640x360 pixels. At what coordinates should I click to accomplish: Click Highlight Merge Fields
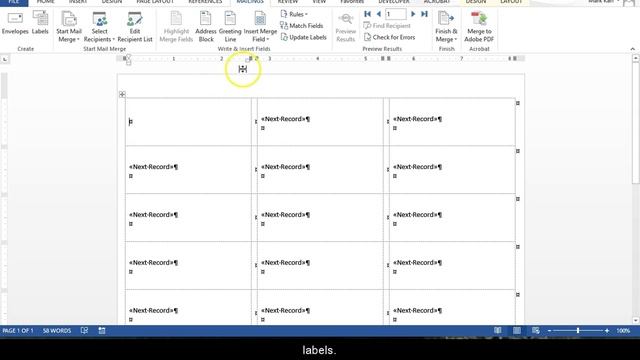(176, 27)
